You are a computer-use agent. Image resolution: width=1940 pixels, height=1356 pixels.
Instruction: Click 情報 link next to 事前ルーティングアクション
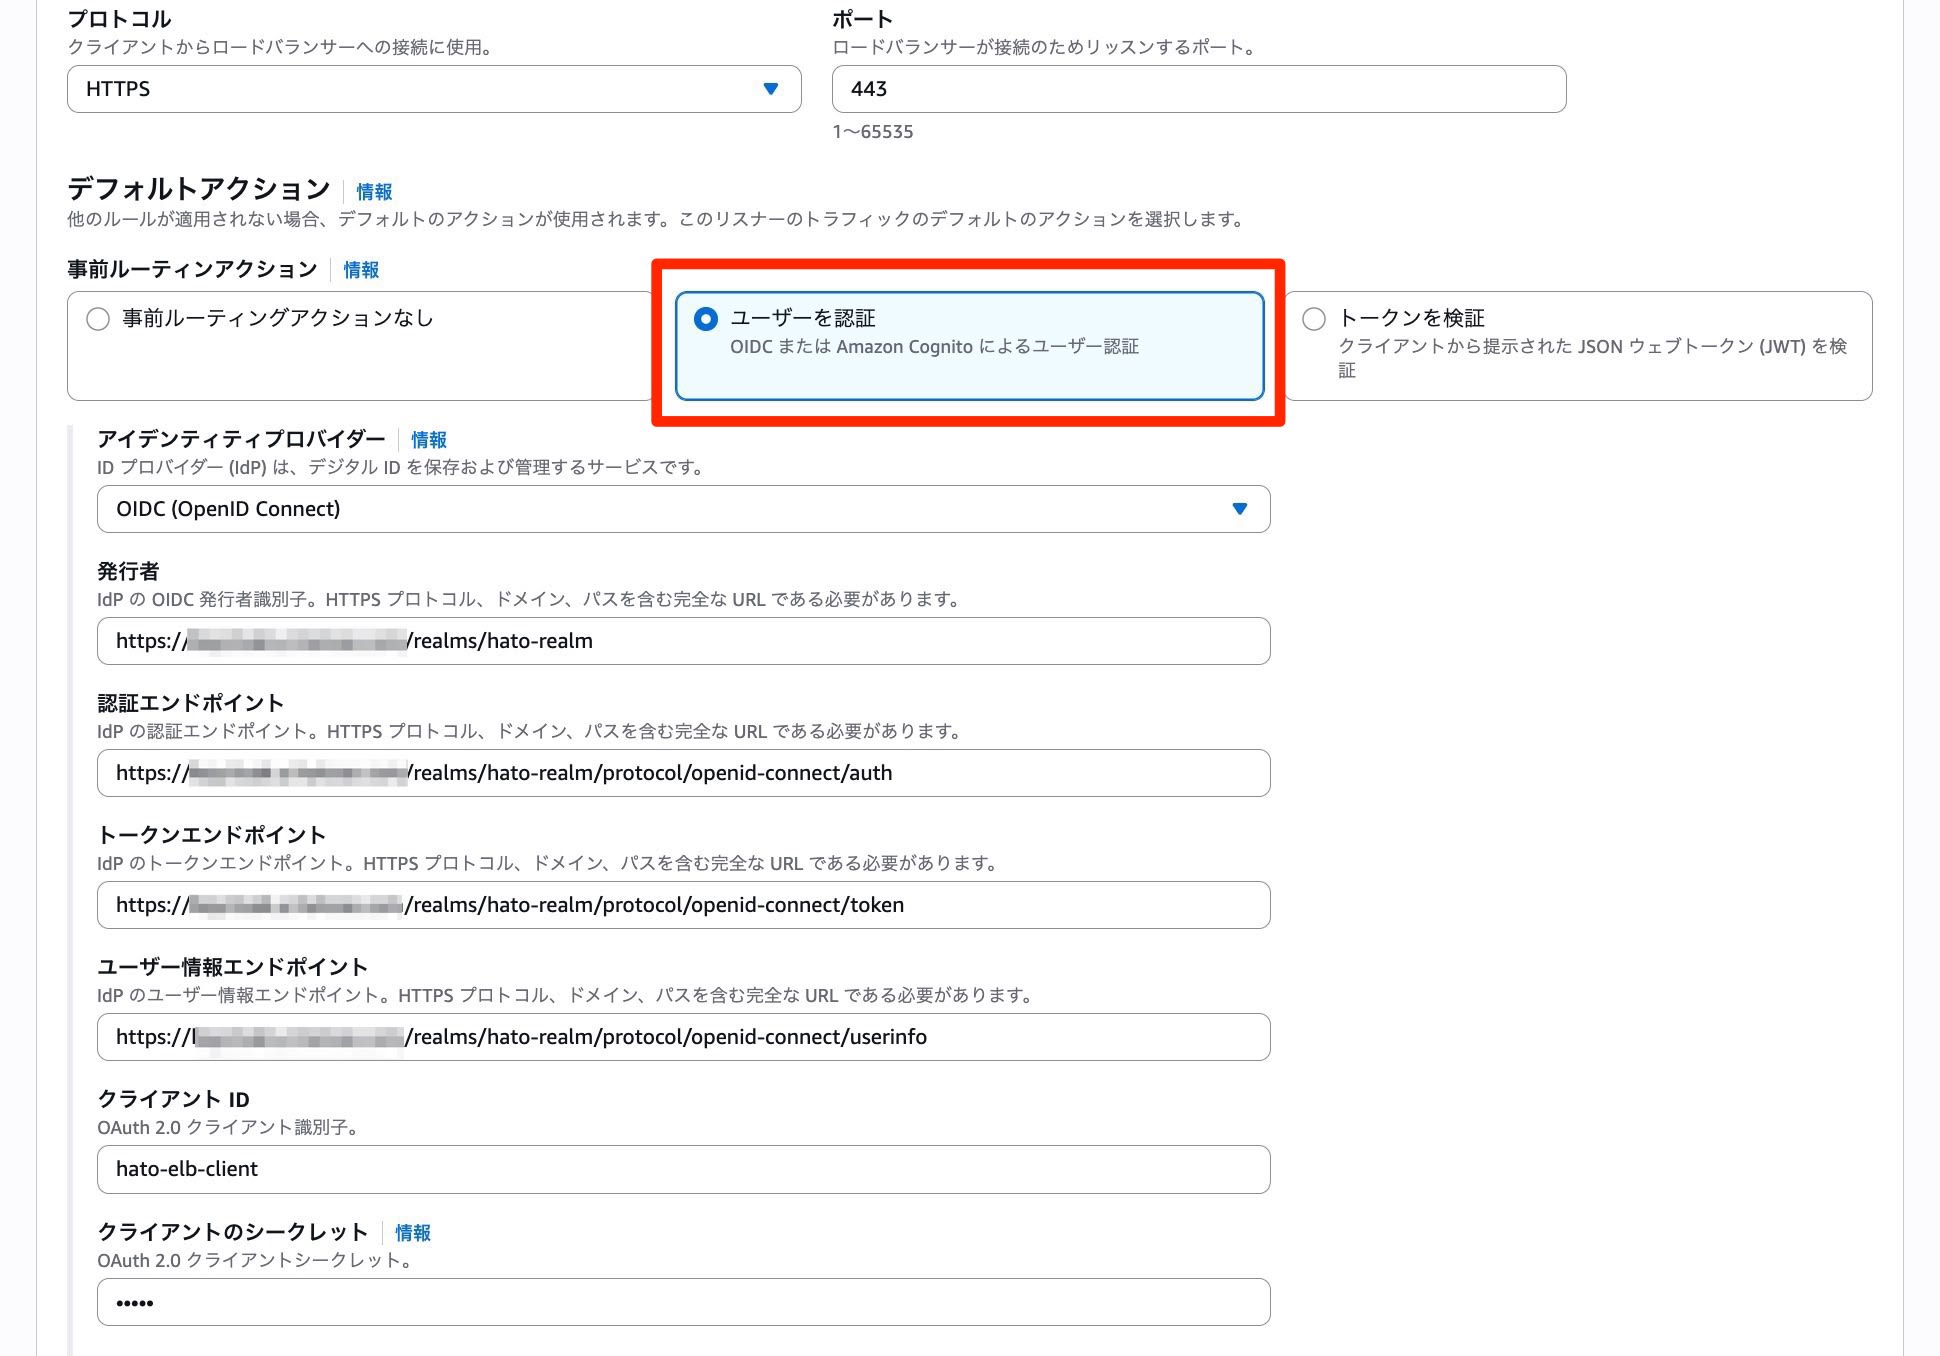359,269
